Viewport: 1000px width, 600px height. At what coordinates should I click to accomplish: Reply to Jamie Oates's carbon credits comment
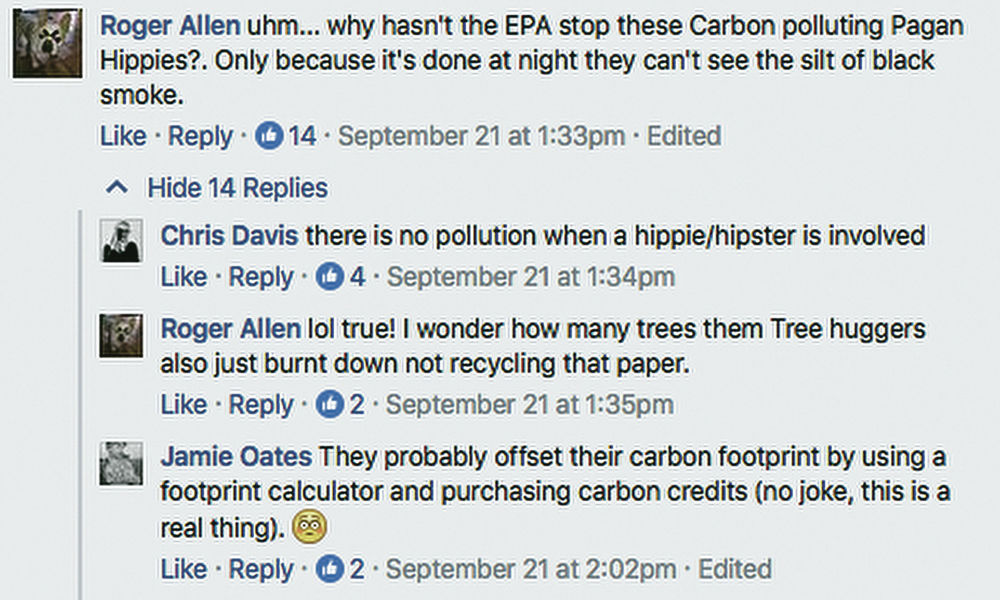pos(261,569)
